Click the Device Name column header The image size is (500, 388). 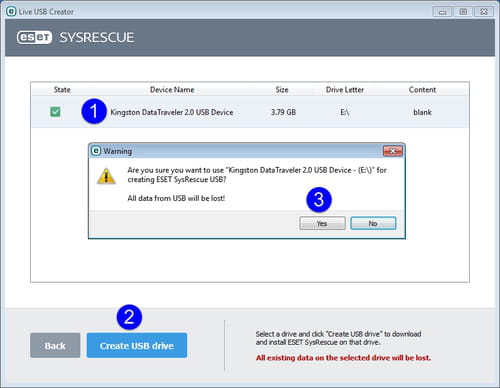tap(172, 90)
